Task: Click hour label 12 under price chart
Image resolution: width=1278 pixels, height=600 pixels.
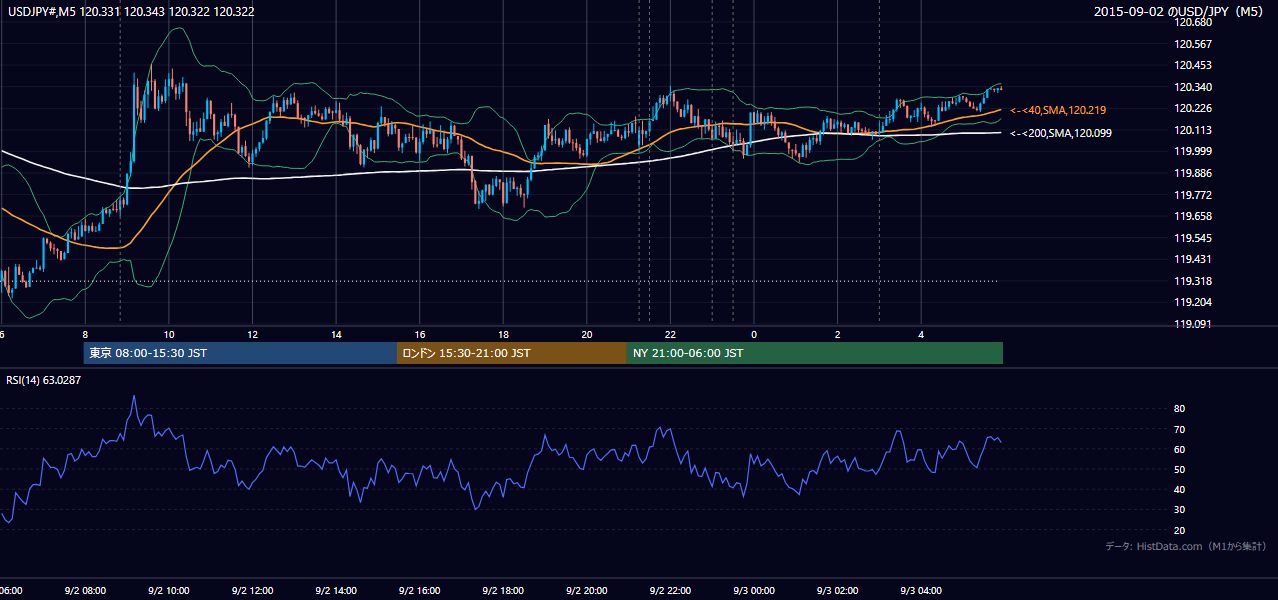Action: click(253, 334)
